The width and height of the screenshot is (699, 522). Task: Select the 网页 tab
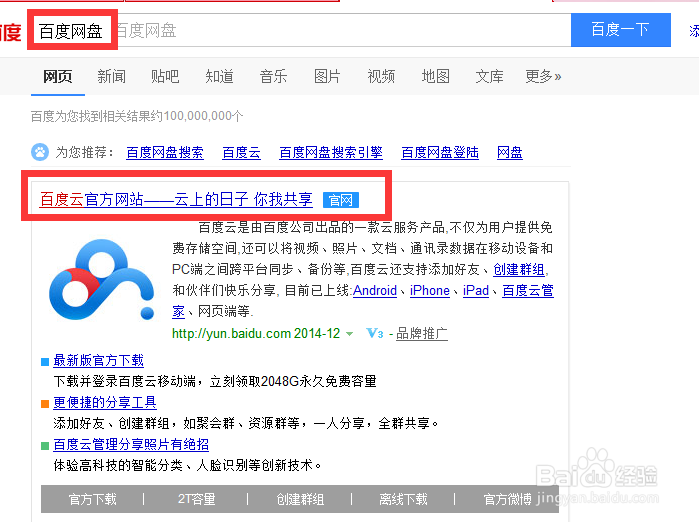[58, 77]
